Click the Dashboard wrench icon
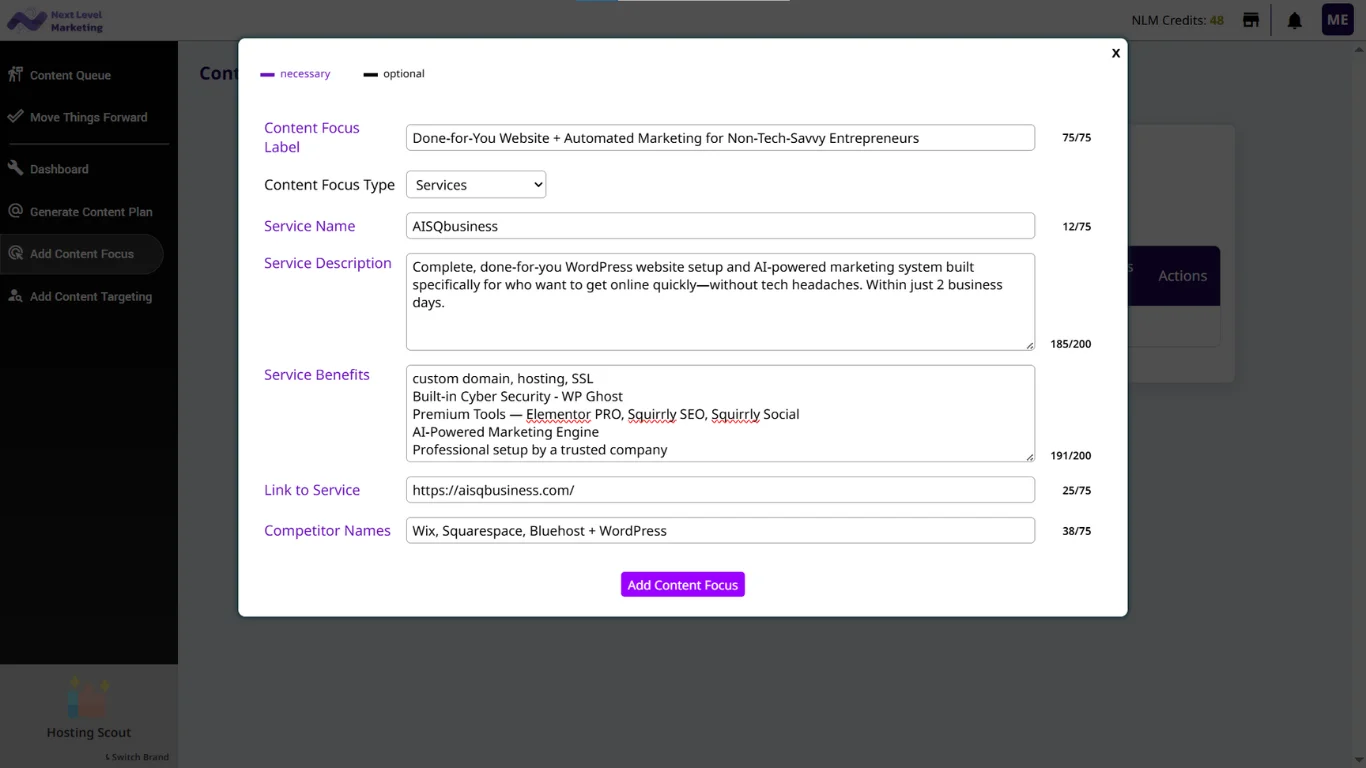This screenshot has width=1366, height=768. [x=15, y=169]
